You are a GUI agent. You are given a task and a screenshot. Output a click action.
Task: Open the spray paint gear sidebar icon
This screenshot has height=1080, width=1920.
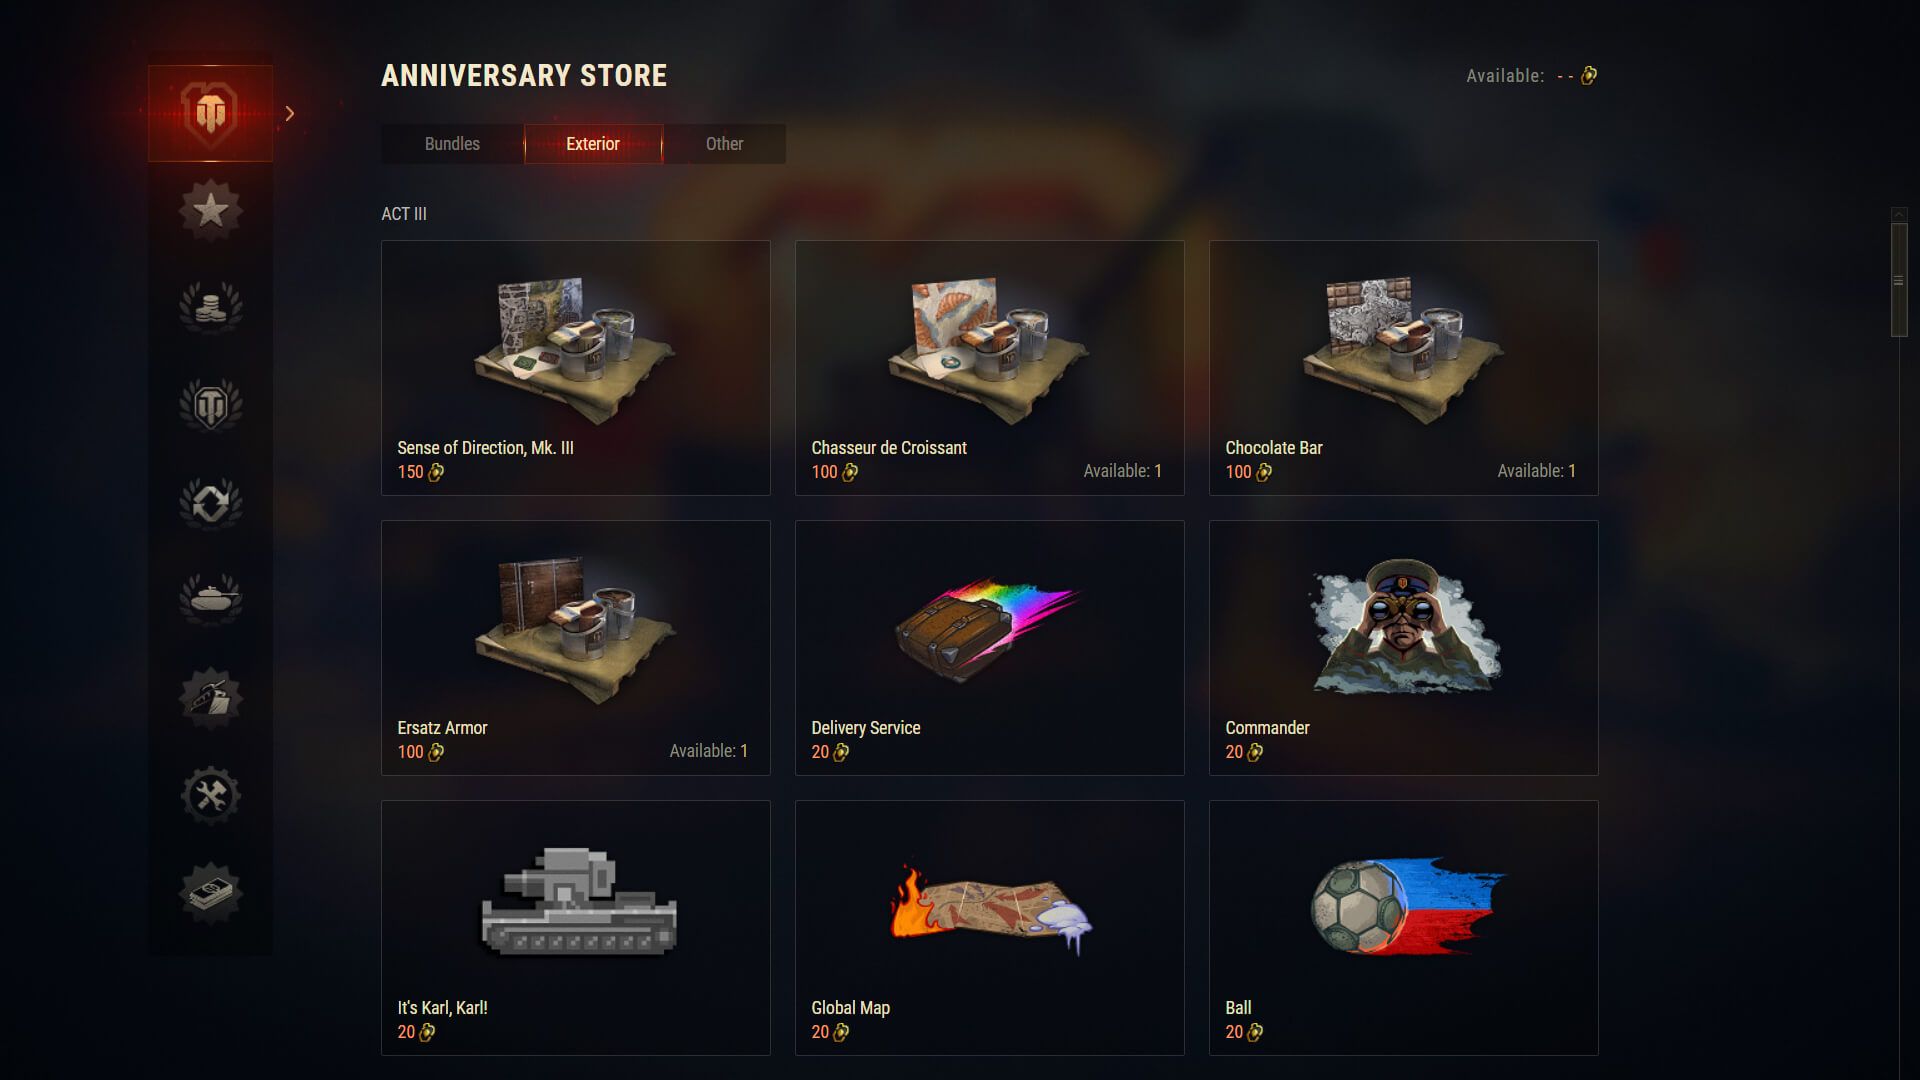pyautogui.click(x=210, y=697)
